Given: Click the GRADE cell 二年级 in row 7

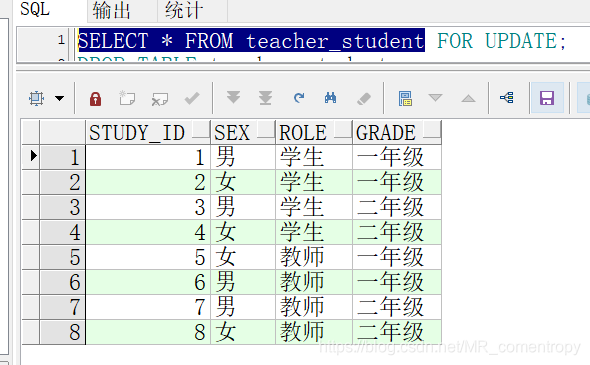Looking at the screenshot, I should [x=397, y=307].
